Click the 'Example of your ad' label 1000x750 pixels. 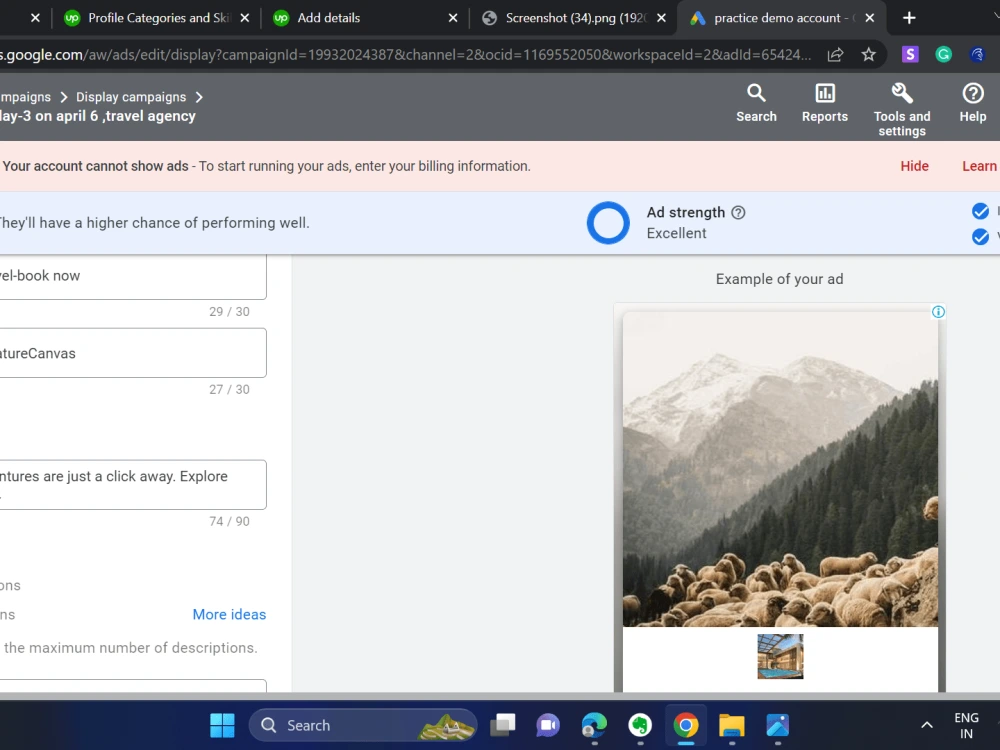pyautogui.click(x=779, y=279)
